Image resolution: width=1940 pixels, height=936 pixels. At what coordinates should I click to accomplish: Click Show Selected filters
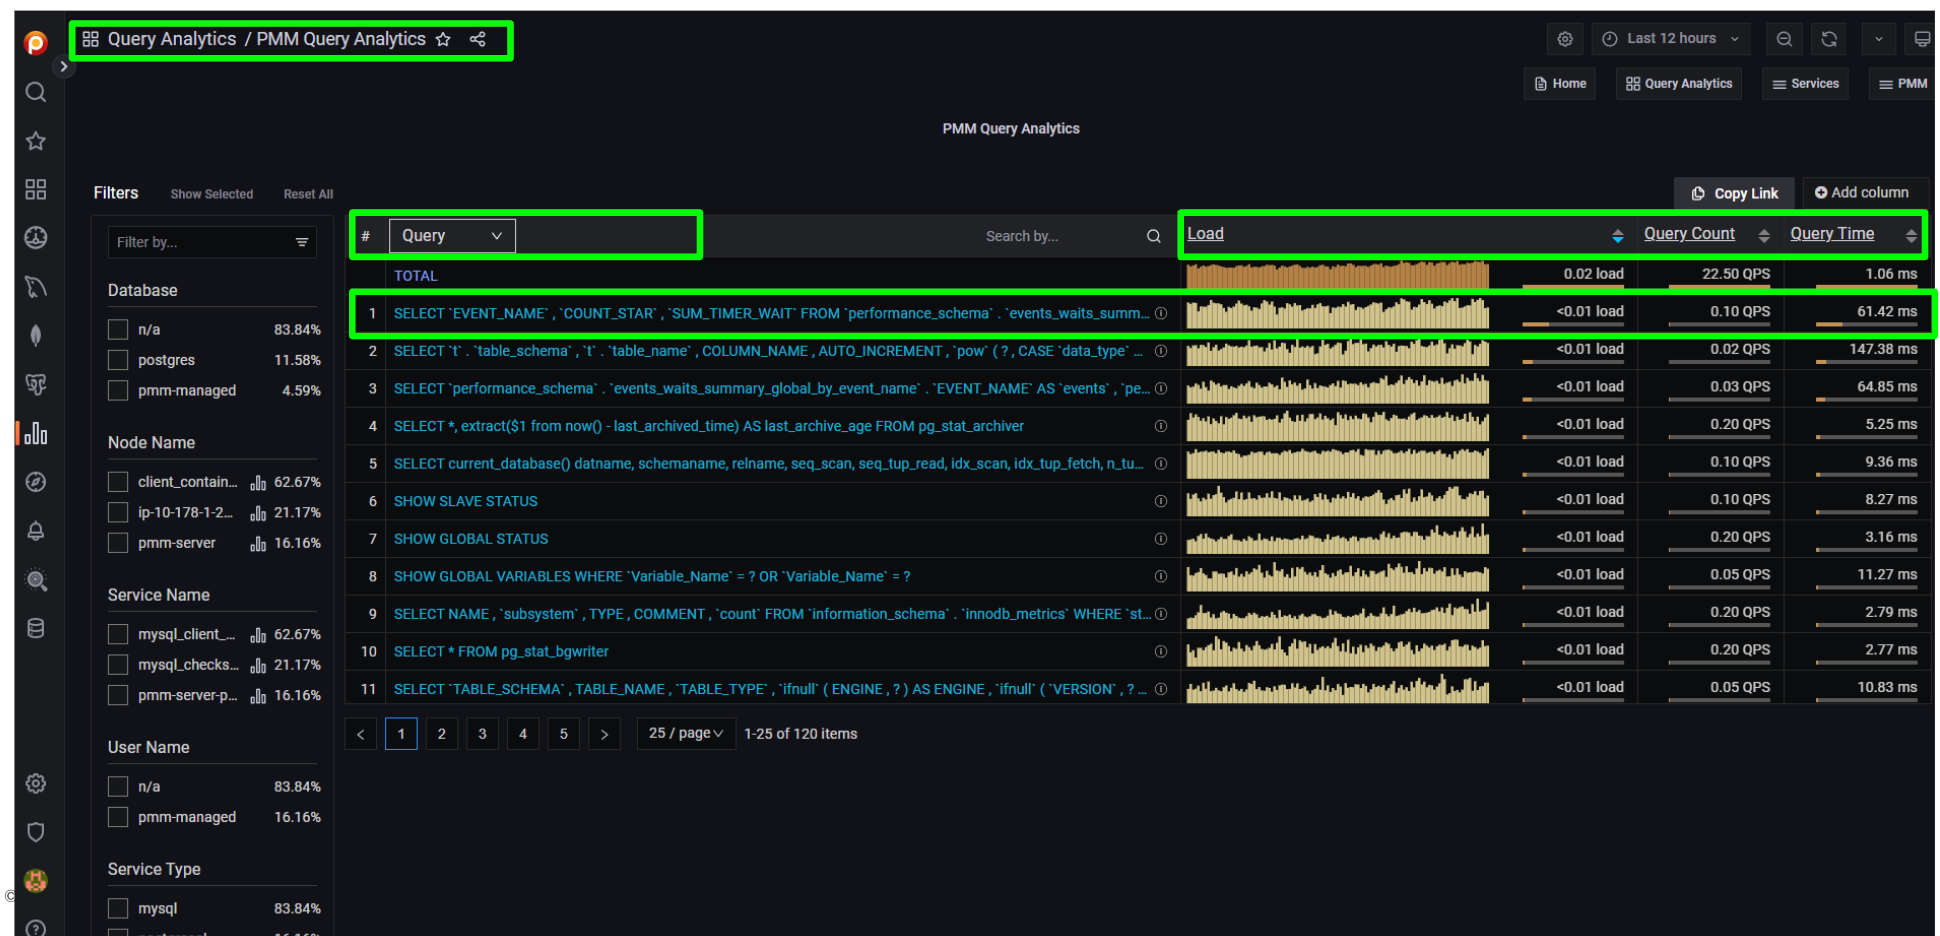(212, 194)
